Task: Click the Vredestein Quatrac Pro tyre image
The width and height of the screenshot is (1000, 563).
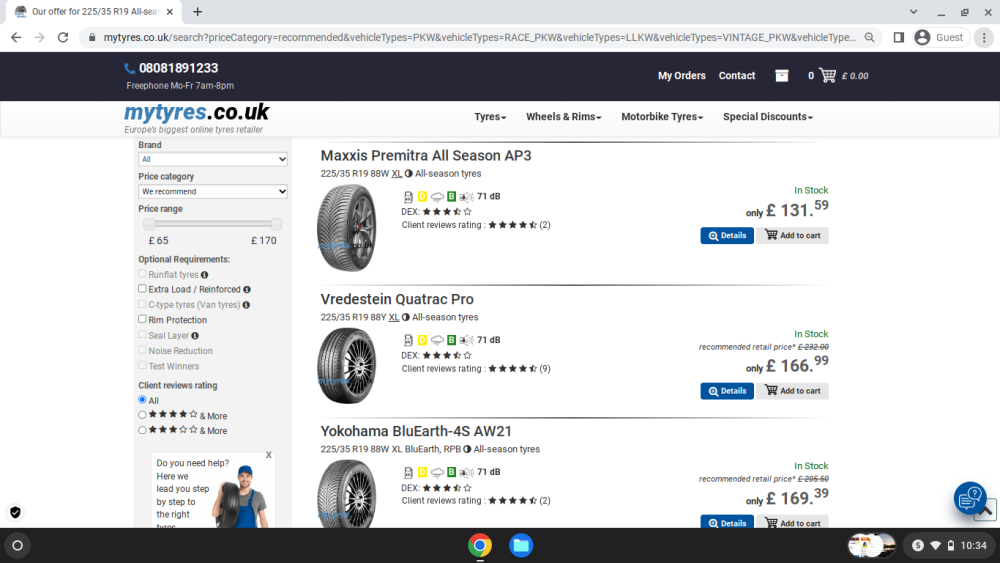Action: point(347,365)
